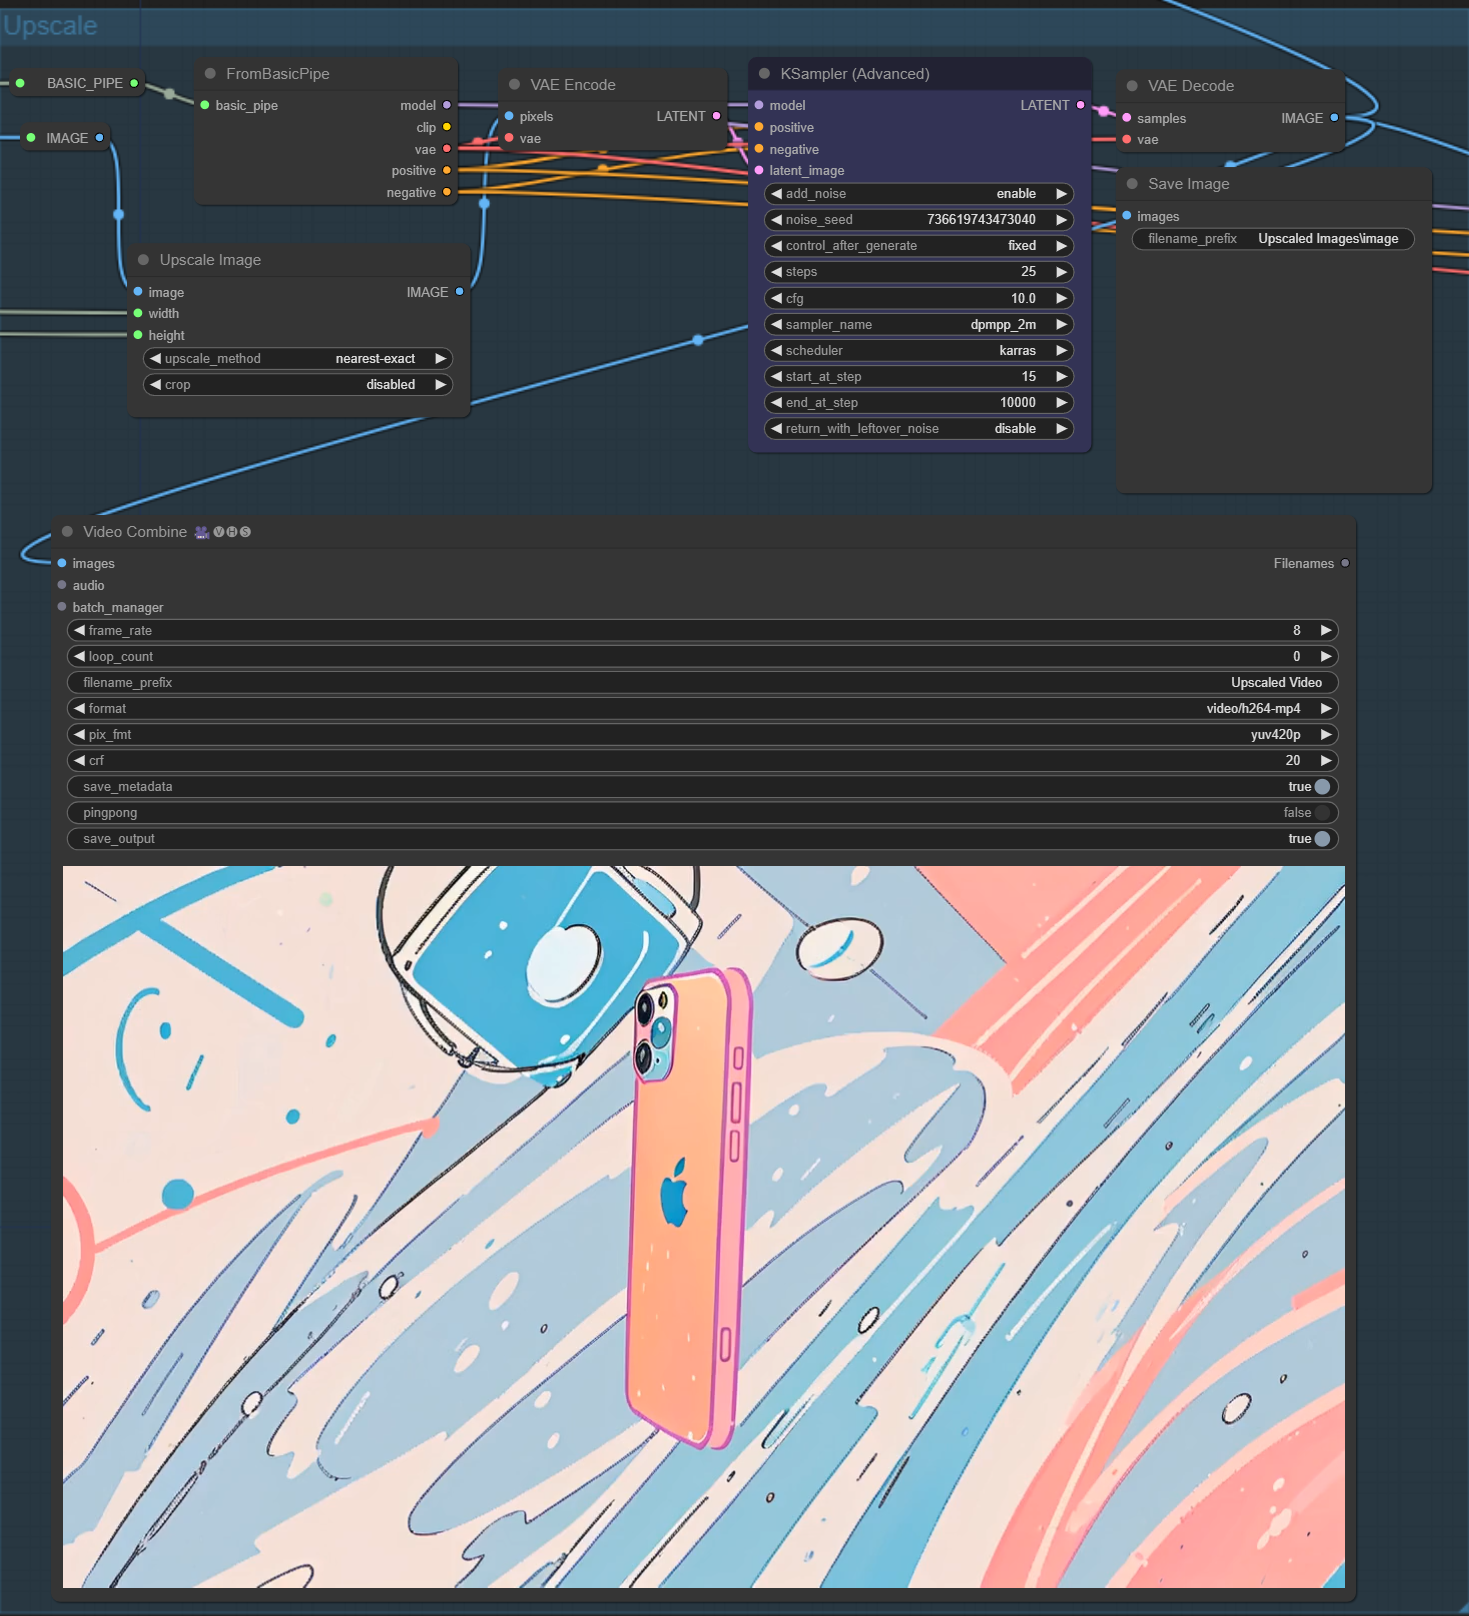Screen dimensions: 1469x1616
Task: Toggle the save_metadata switch
Action: (1322, 787)
